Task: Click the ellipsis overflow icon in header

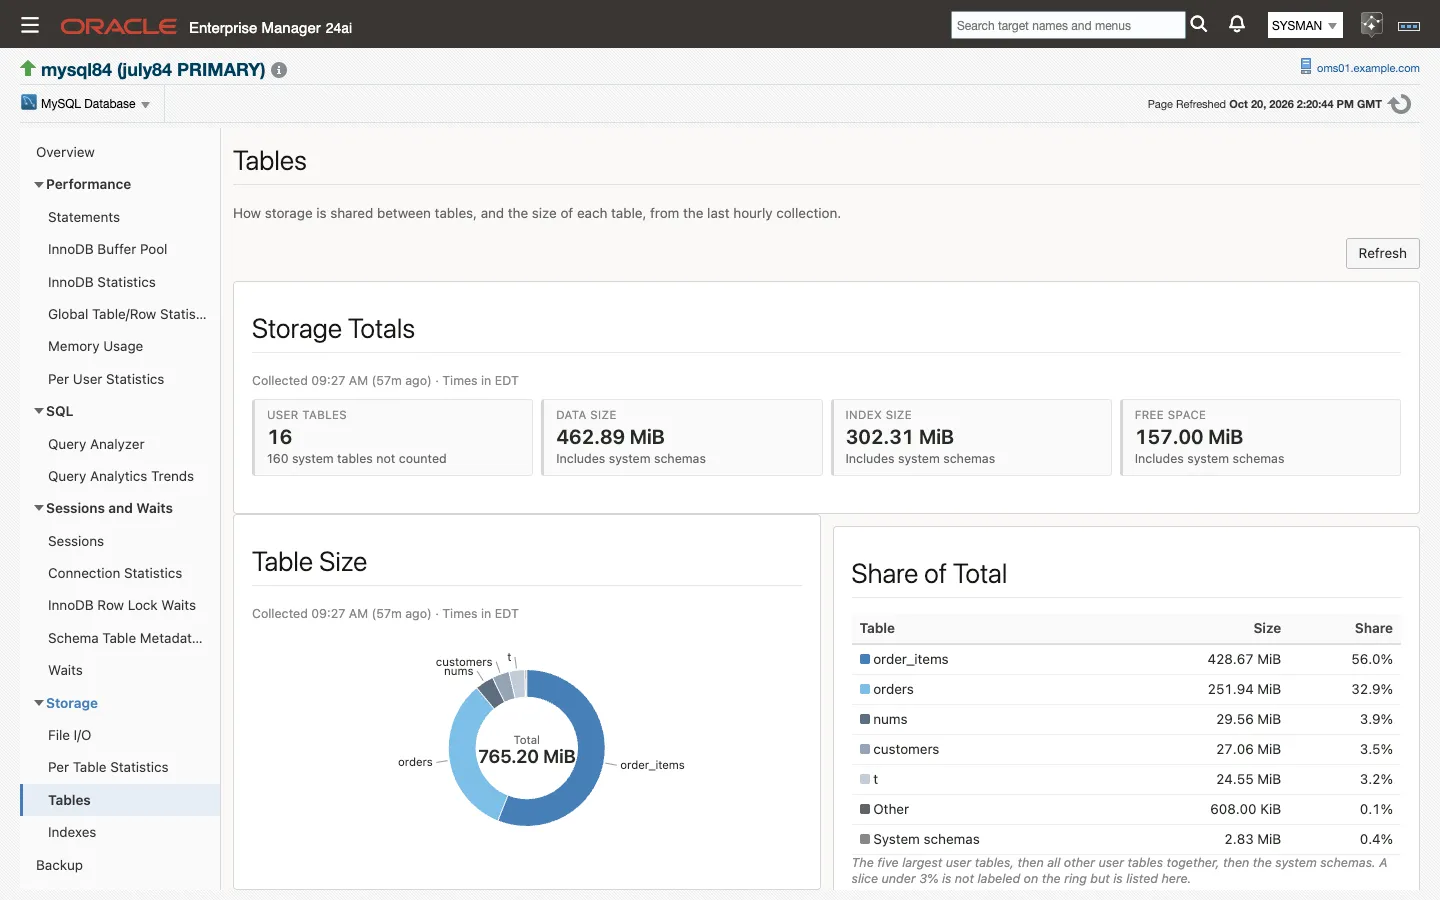Action: (x=1409, y=26)
